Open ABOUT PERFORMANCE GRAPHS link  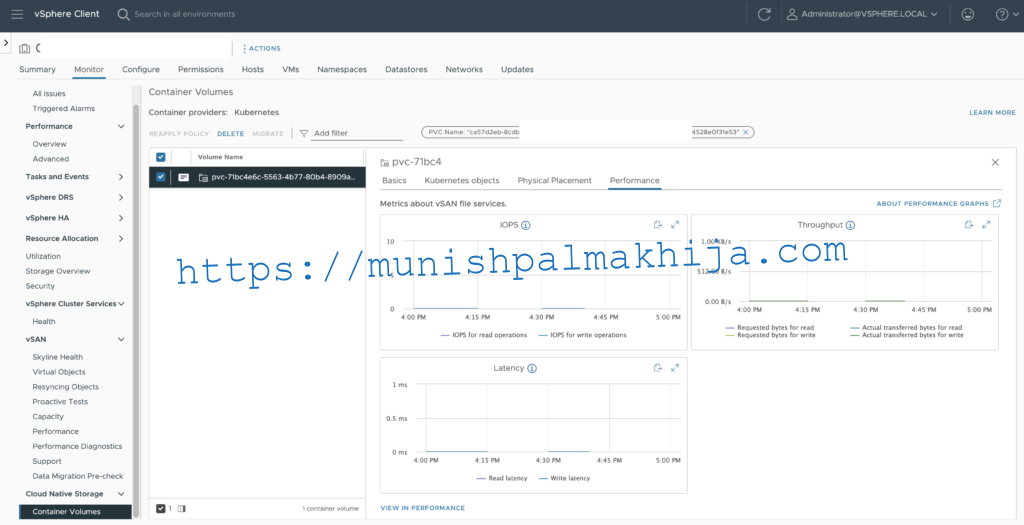point(933,204)
